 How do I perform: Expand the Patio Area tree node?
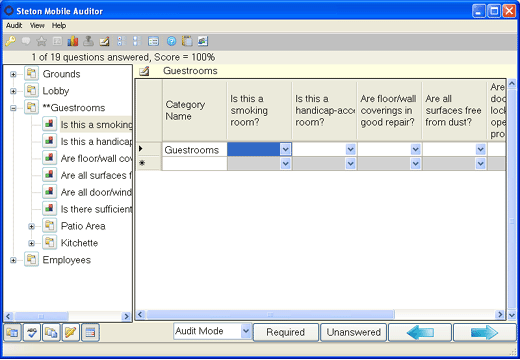tap(31, 227)
